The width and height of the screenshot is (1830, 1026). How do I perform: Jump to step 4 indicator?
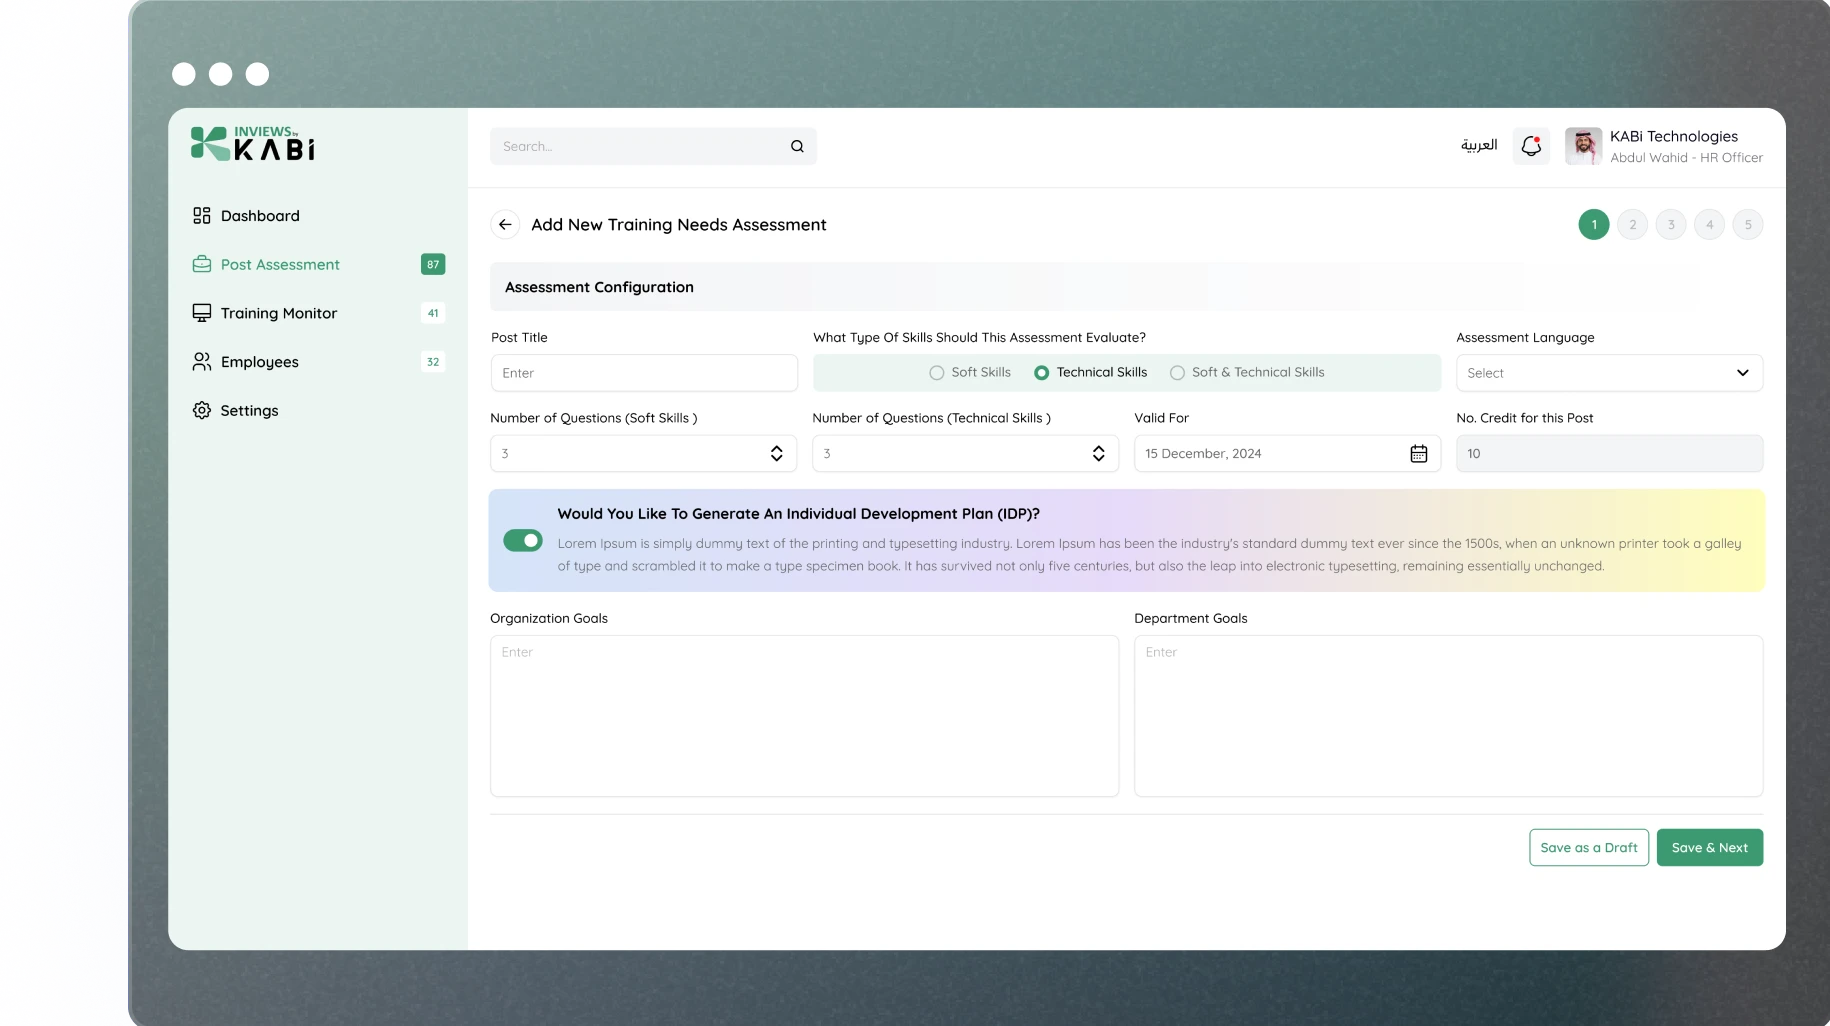(x=1710, y=225)
